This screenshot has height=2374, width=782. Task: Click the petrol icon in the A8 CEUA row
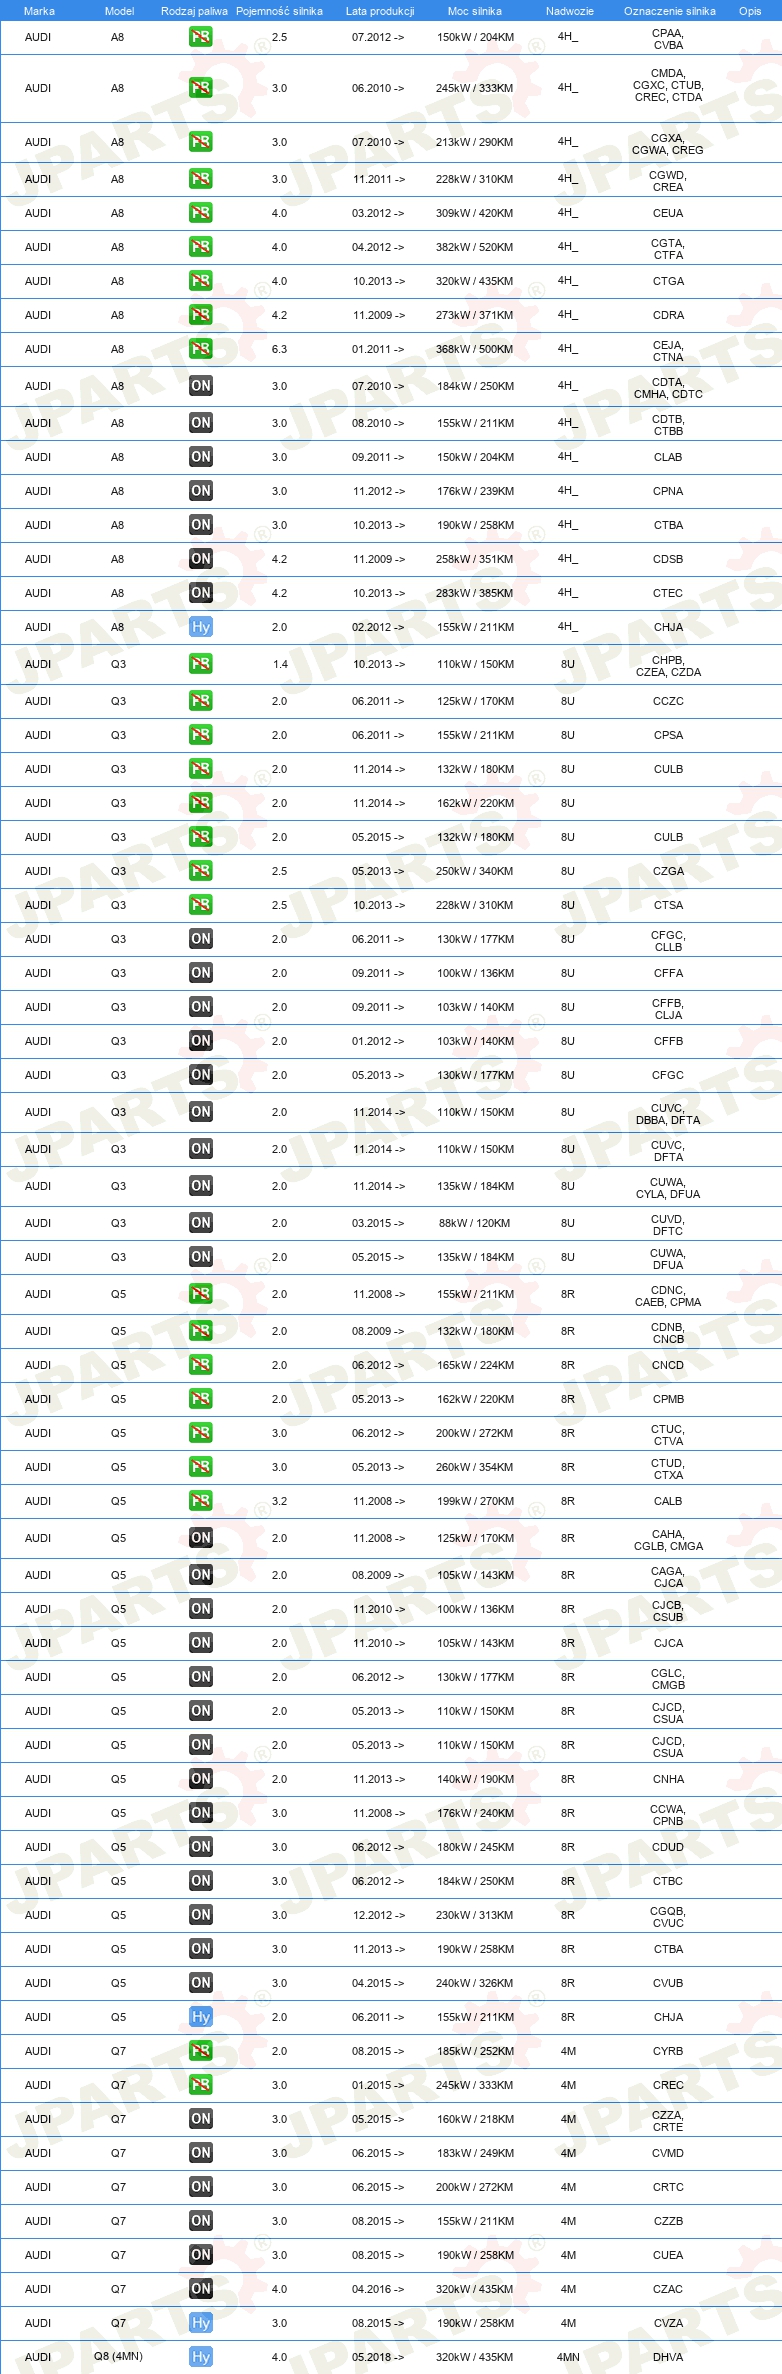point(201,213)
